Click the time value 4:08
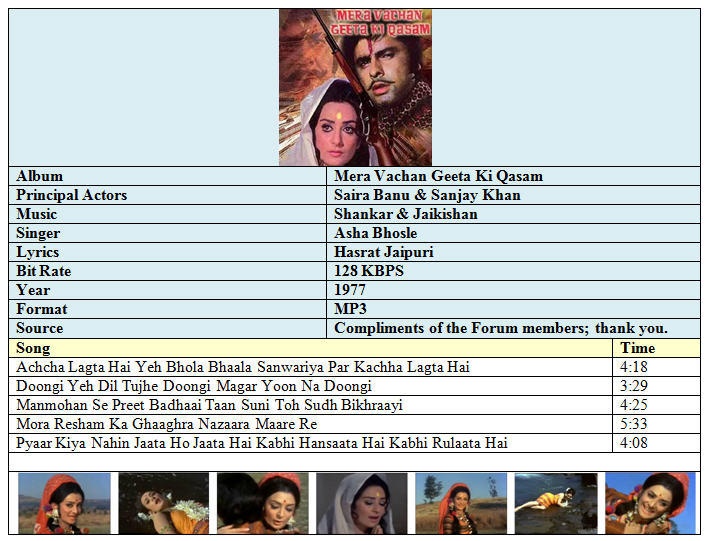707x541 pixels. (x=634, y=443)
